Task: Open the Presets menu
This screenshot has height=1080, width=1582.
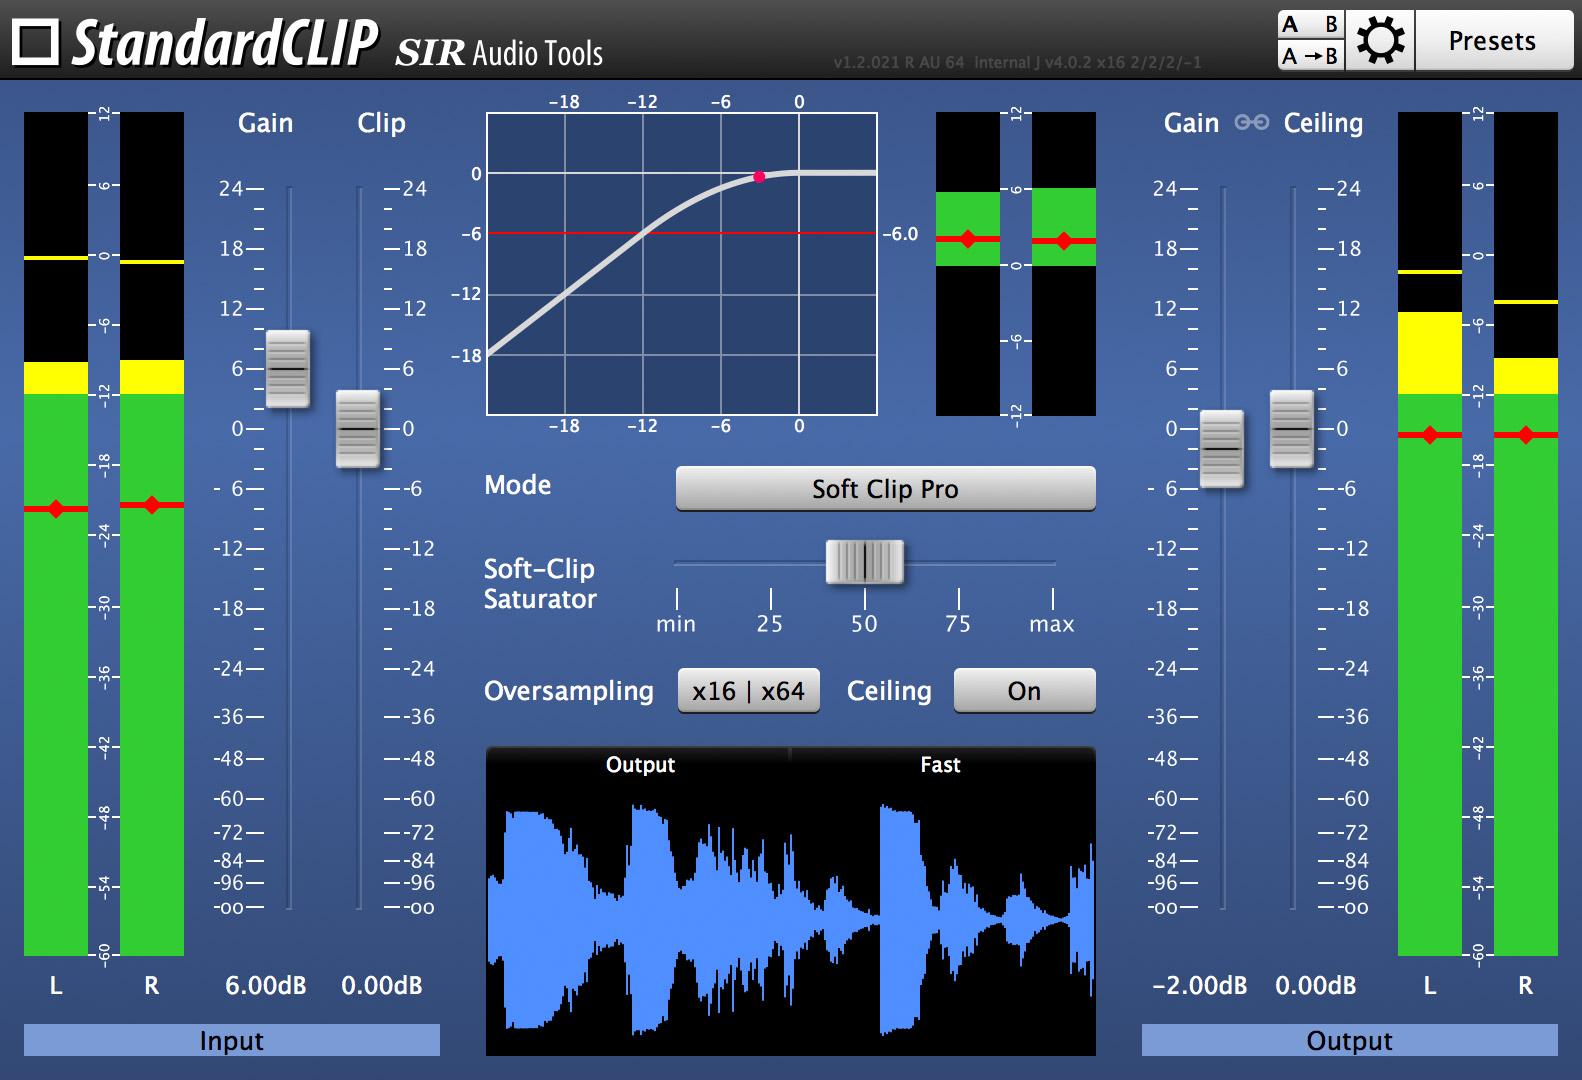Action: pos(1493,41)
